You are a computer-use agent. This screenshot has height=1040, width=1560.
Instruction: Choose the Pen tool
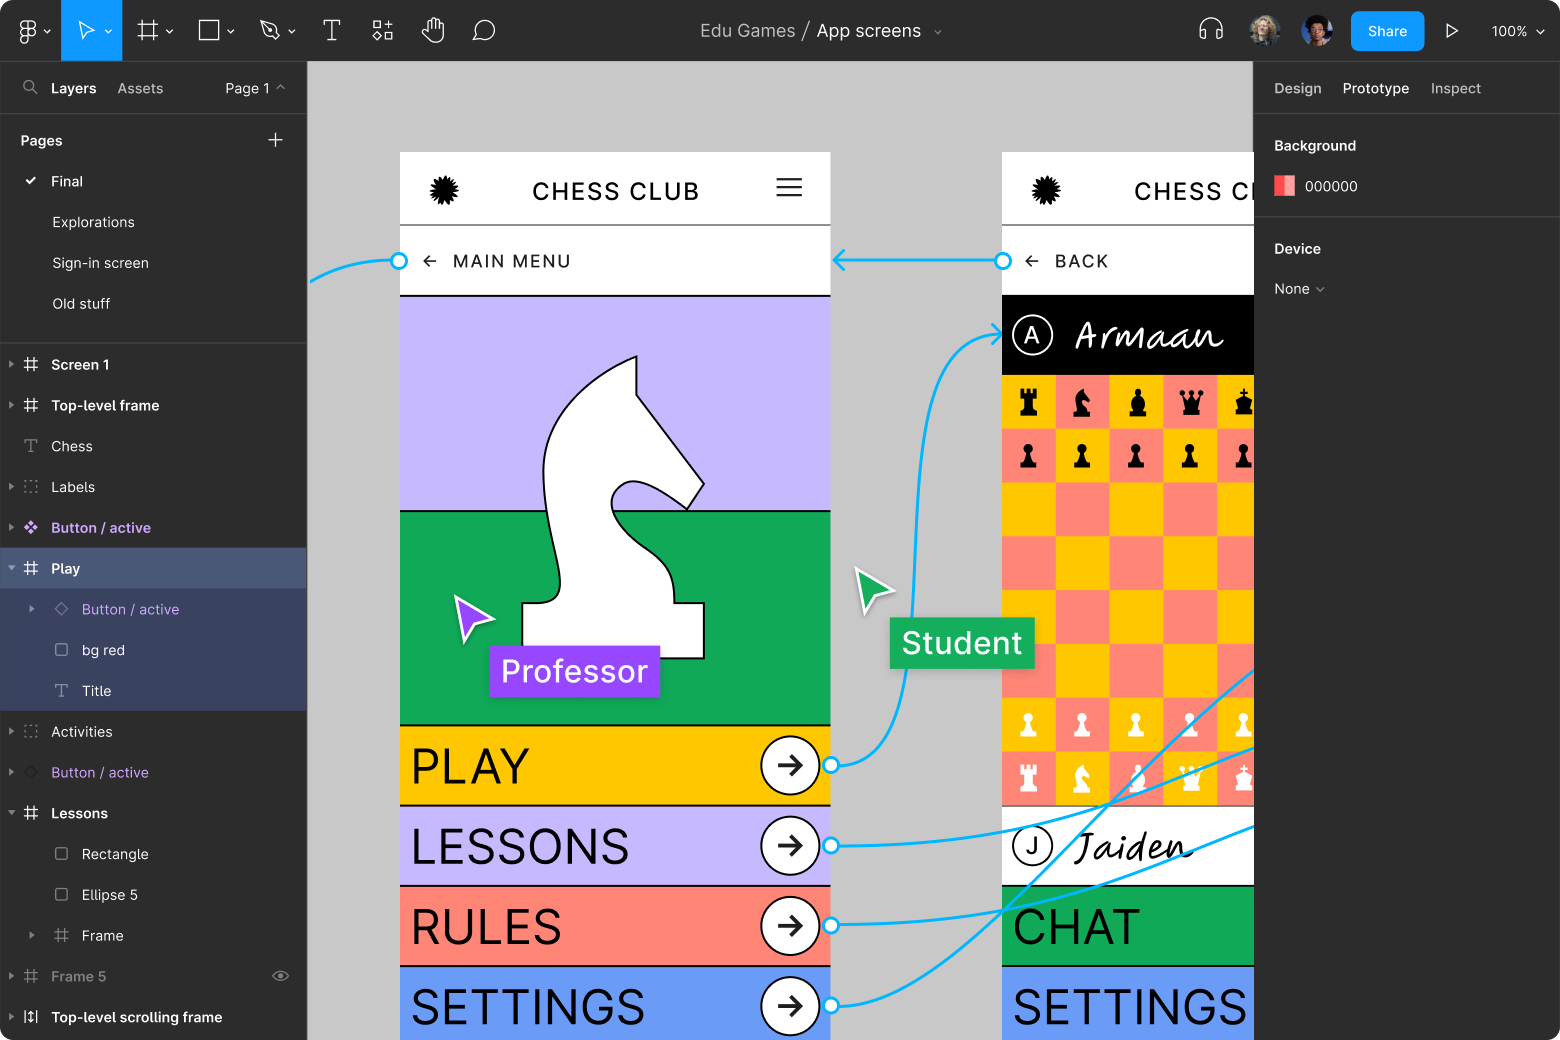click(x=271, y=30)
